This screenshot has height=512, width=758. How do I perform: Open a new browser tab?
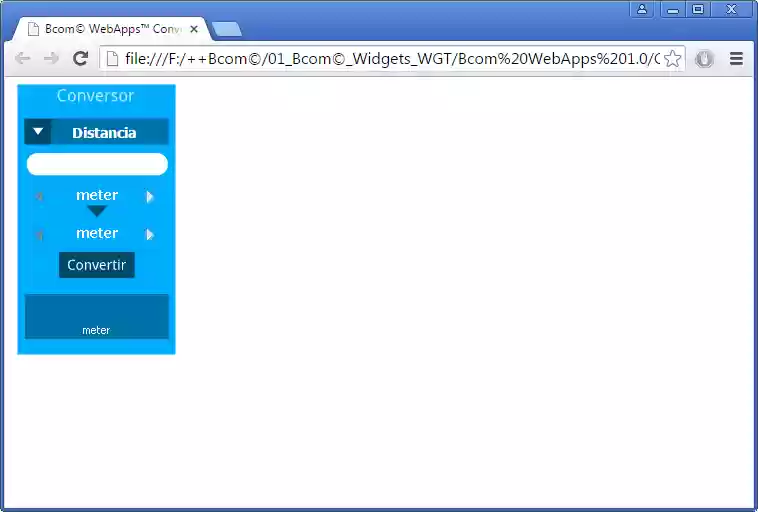[227, 29]
